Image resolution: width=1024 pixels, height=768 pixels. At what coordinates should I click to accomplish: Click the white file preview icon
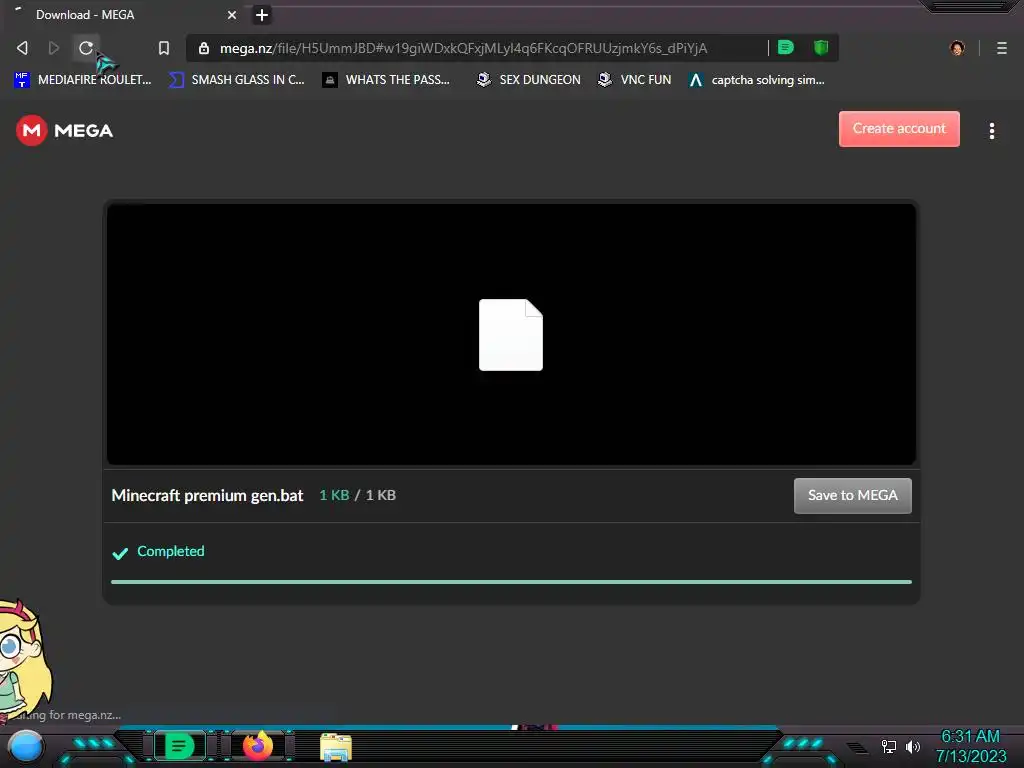(511, 335)
